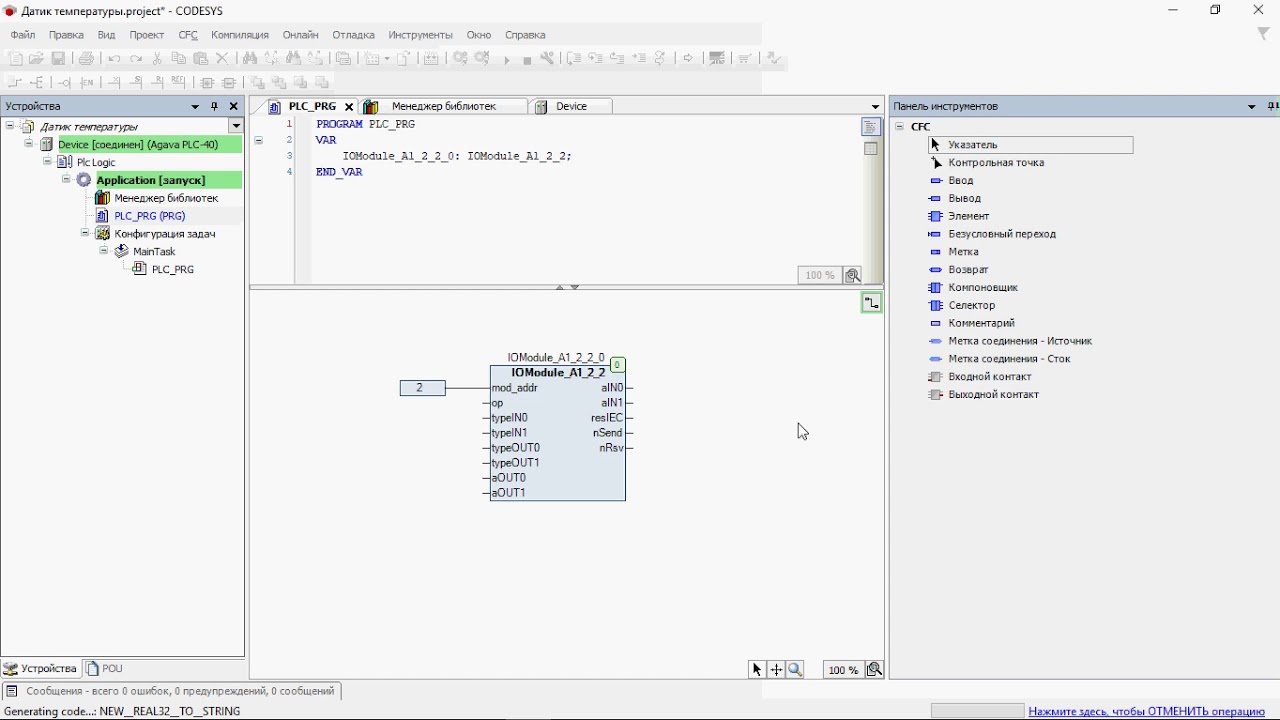The width and height of the screenshot is (1280, 720).
Task: Open the editor tabs list dropdown
Action: coord(875,106)
